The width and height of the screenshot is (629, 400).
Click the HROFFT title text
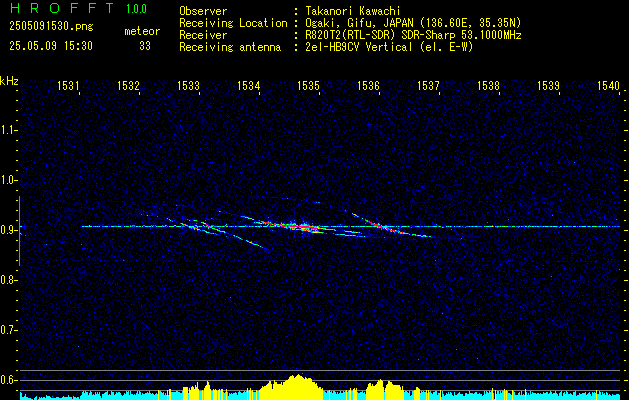point(62,8)
